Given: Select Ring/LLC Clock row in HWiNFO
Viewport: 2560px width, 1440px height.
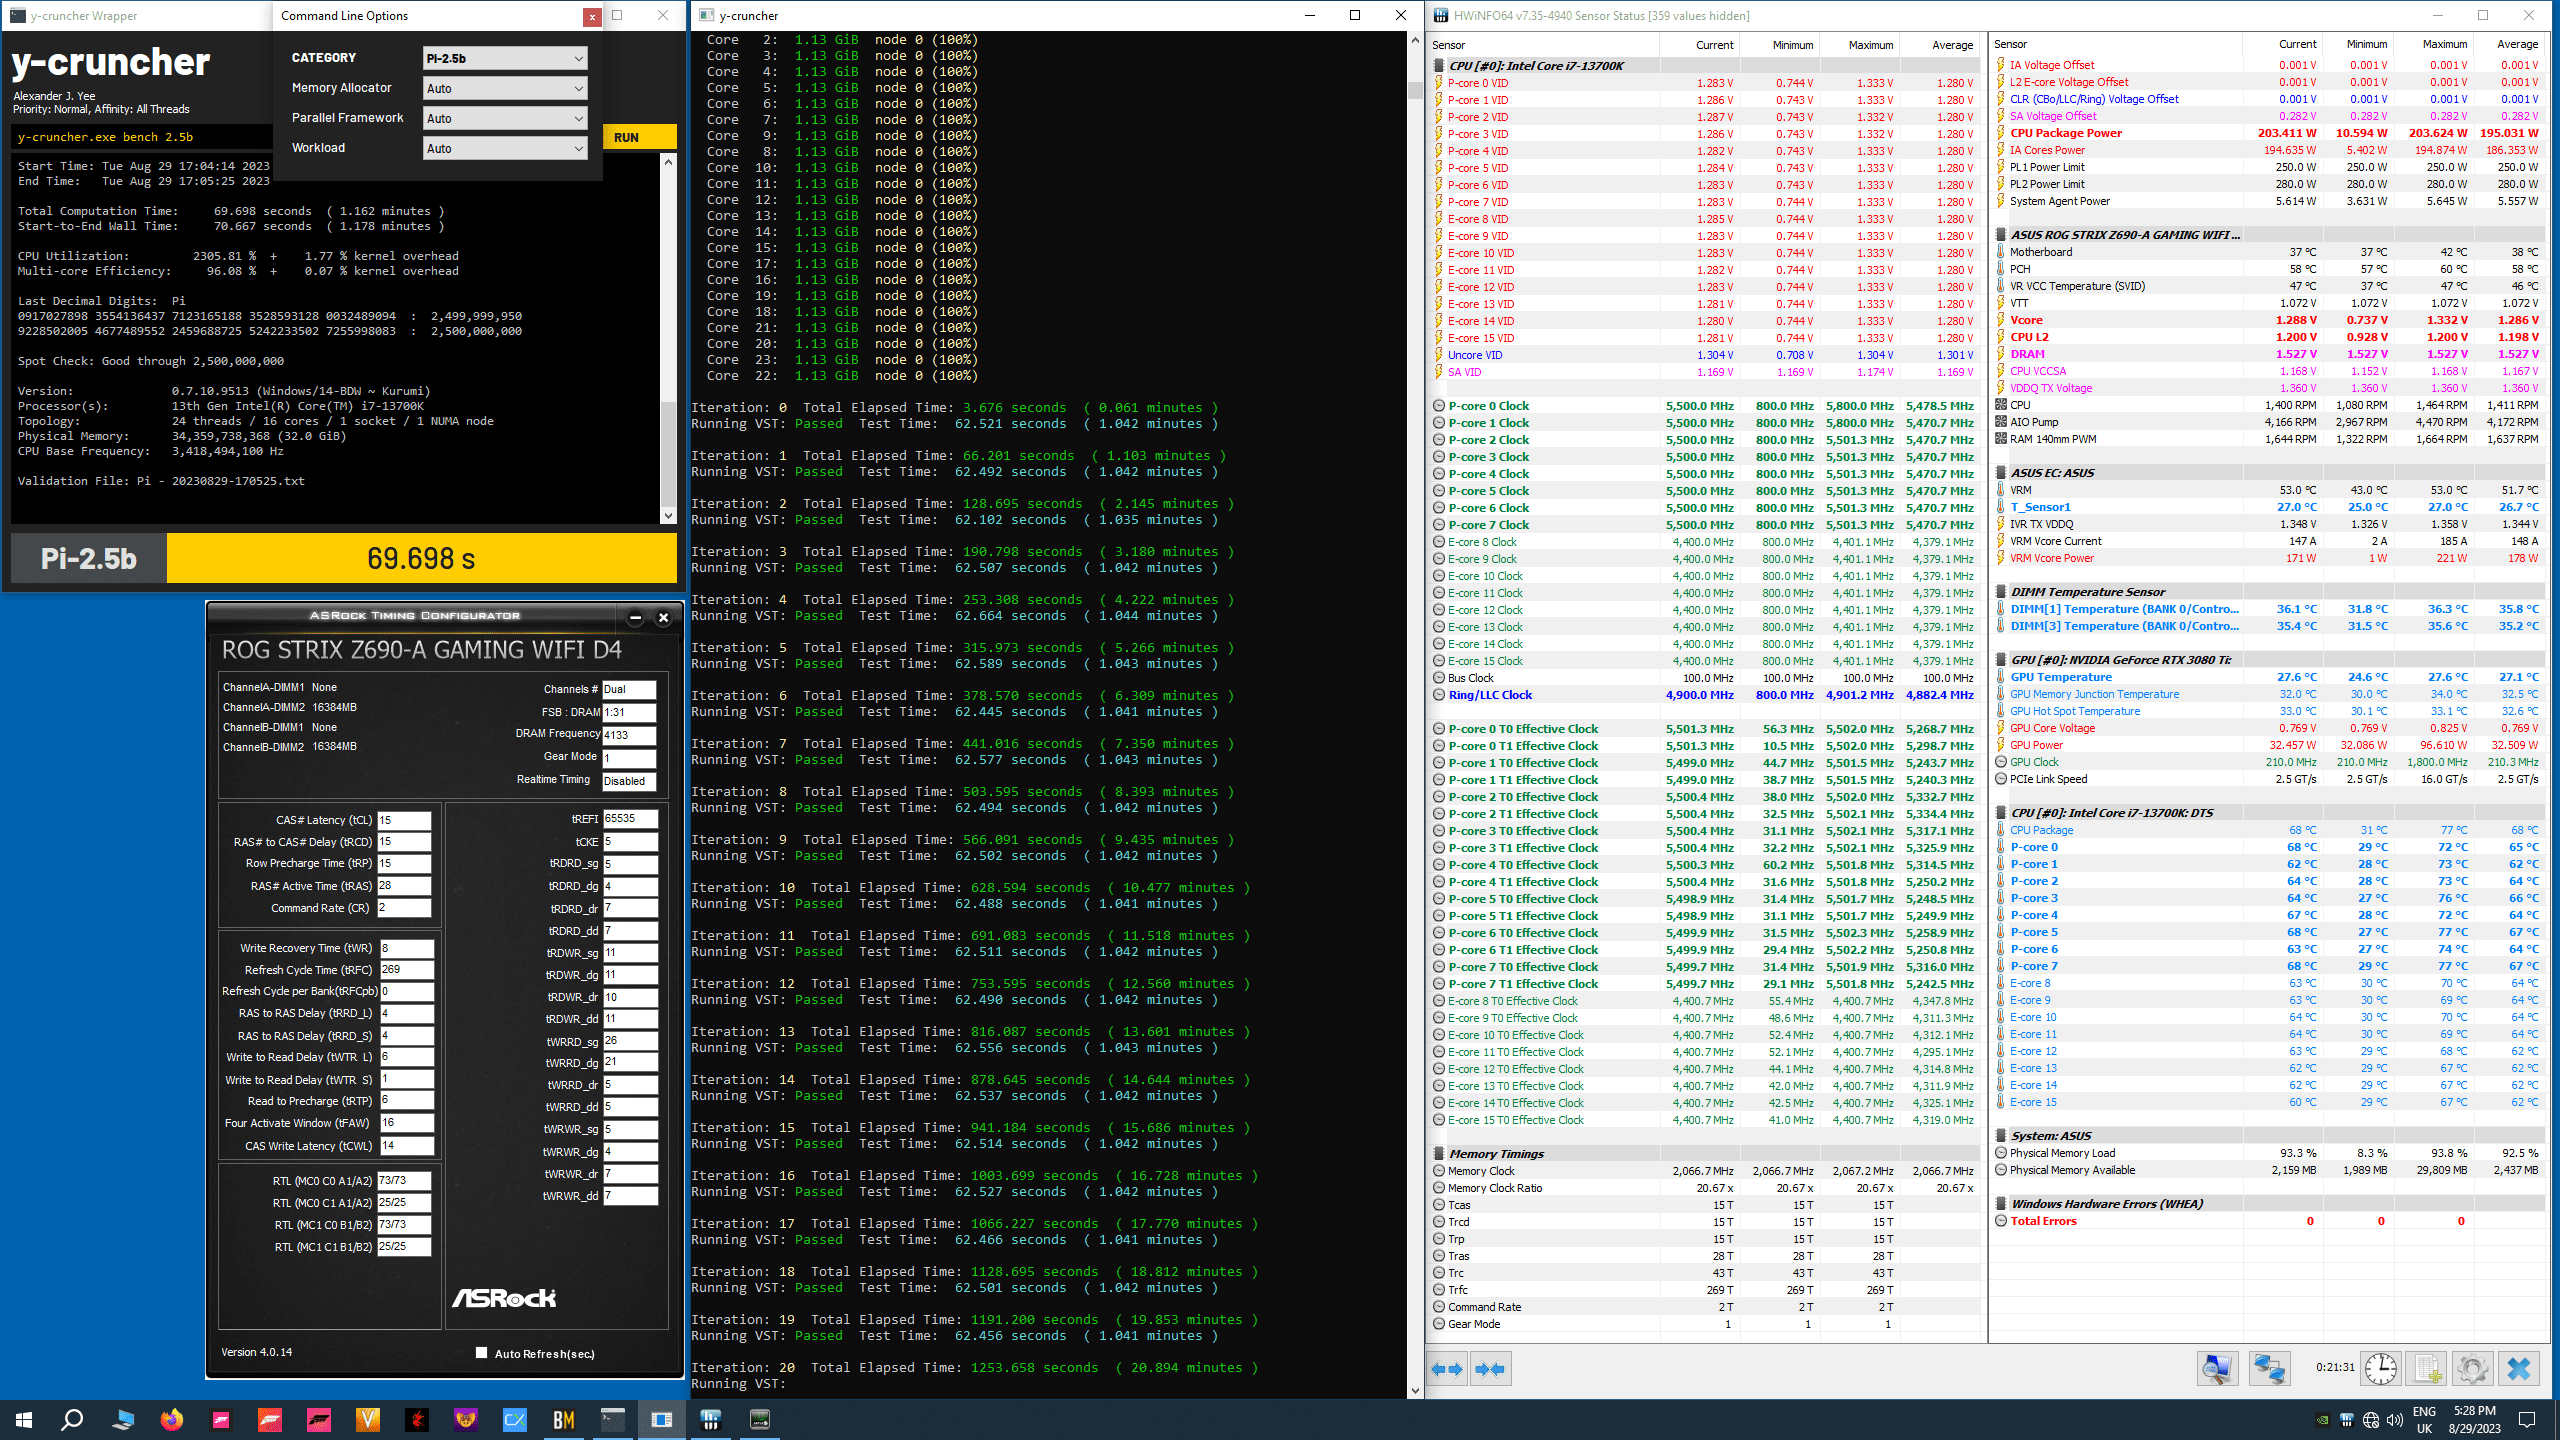Looking at the screenshot, I should 1704,695.
